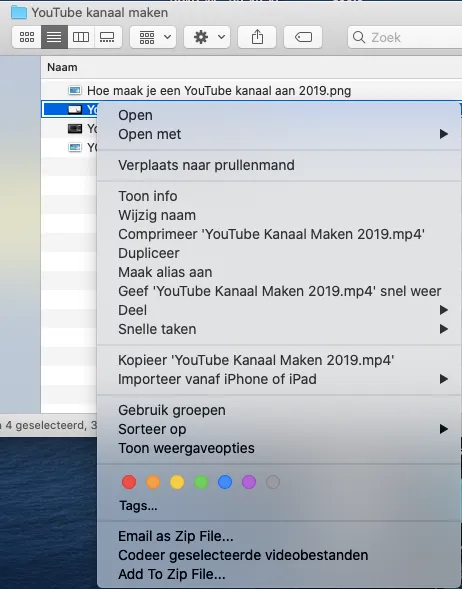Image resolution: width=462 pixels, height=589 pixels.
Task: Choose Email as Zip File…
Action: click(279, 536)
